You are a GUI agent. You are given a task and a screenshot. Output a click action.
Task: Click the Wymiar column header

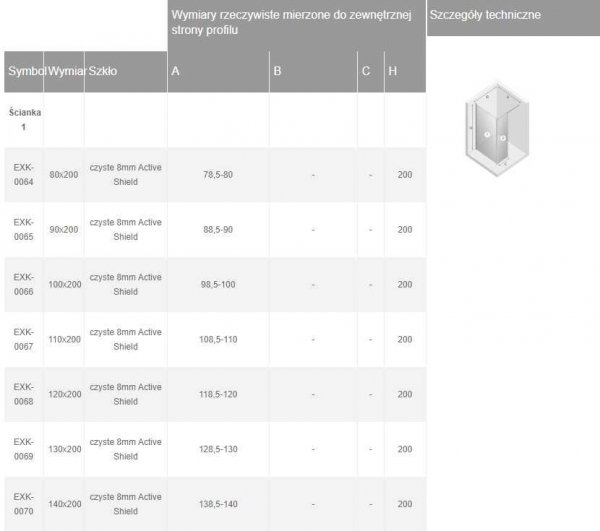click(x=65, y=72)
